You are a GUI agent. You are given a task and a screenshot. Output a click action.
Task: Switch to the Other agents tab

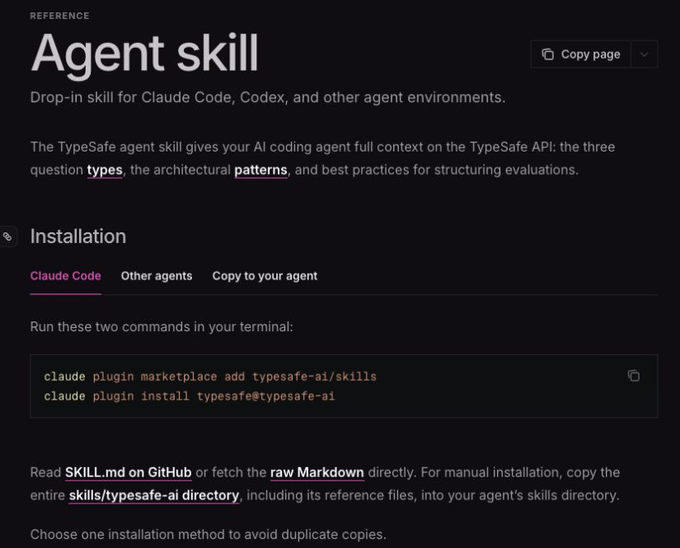157,276
